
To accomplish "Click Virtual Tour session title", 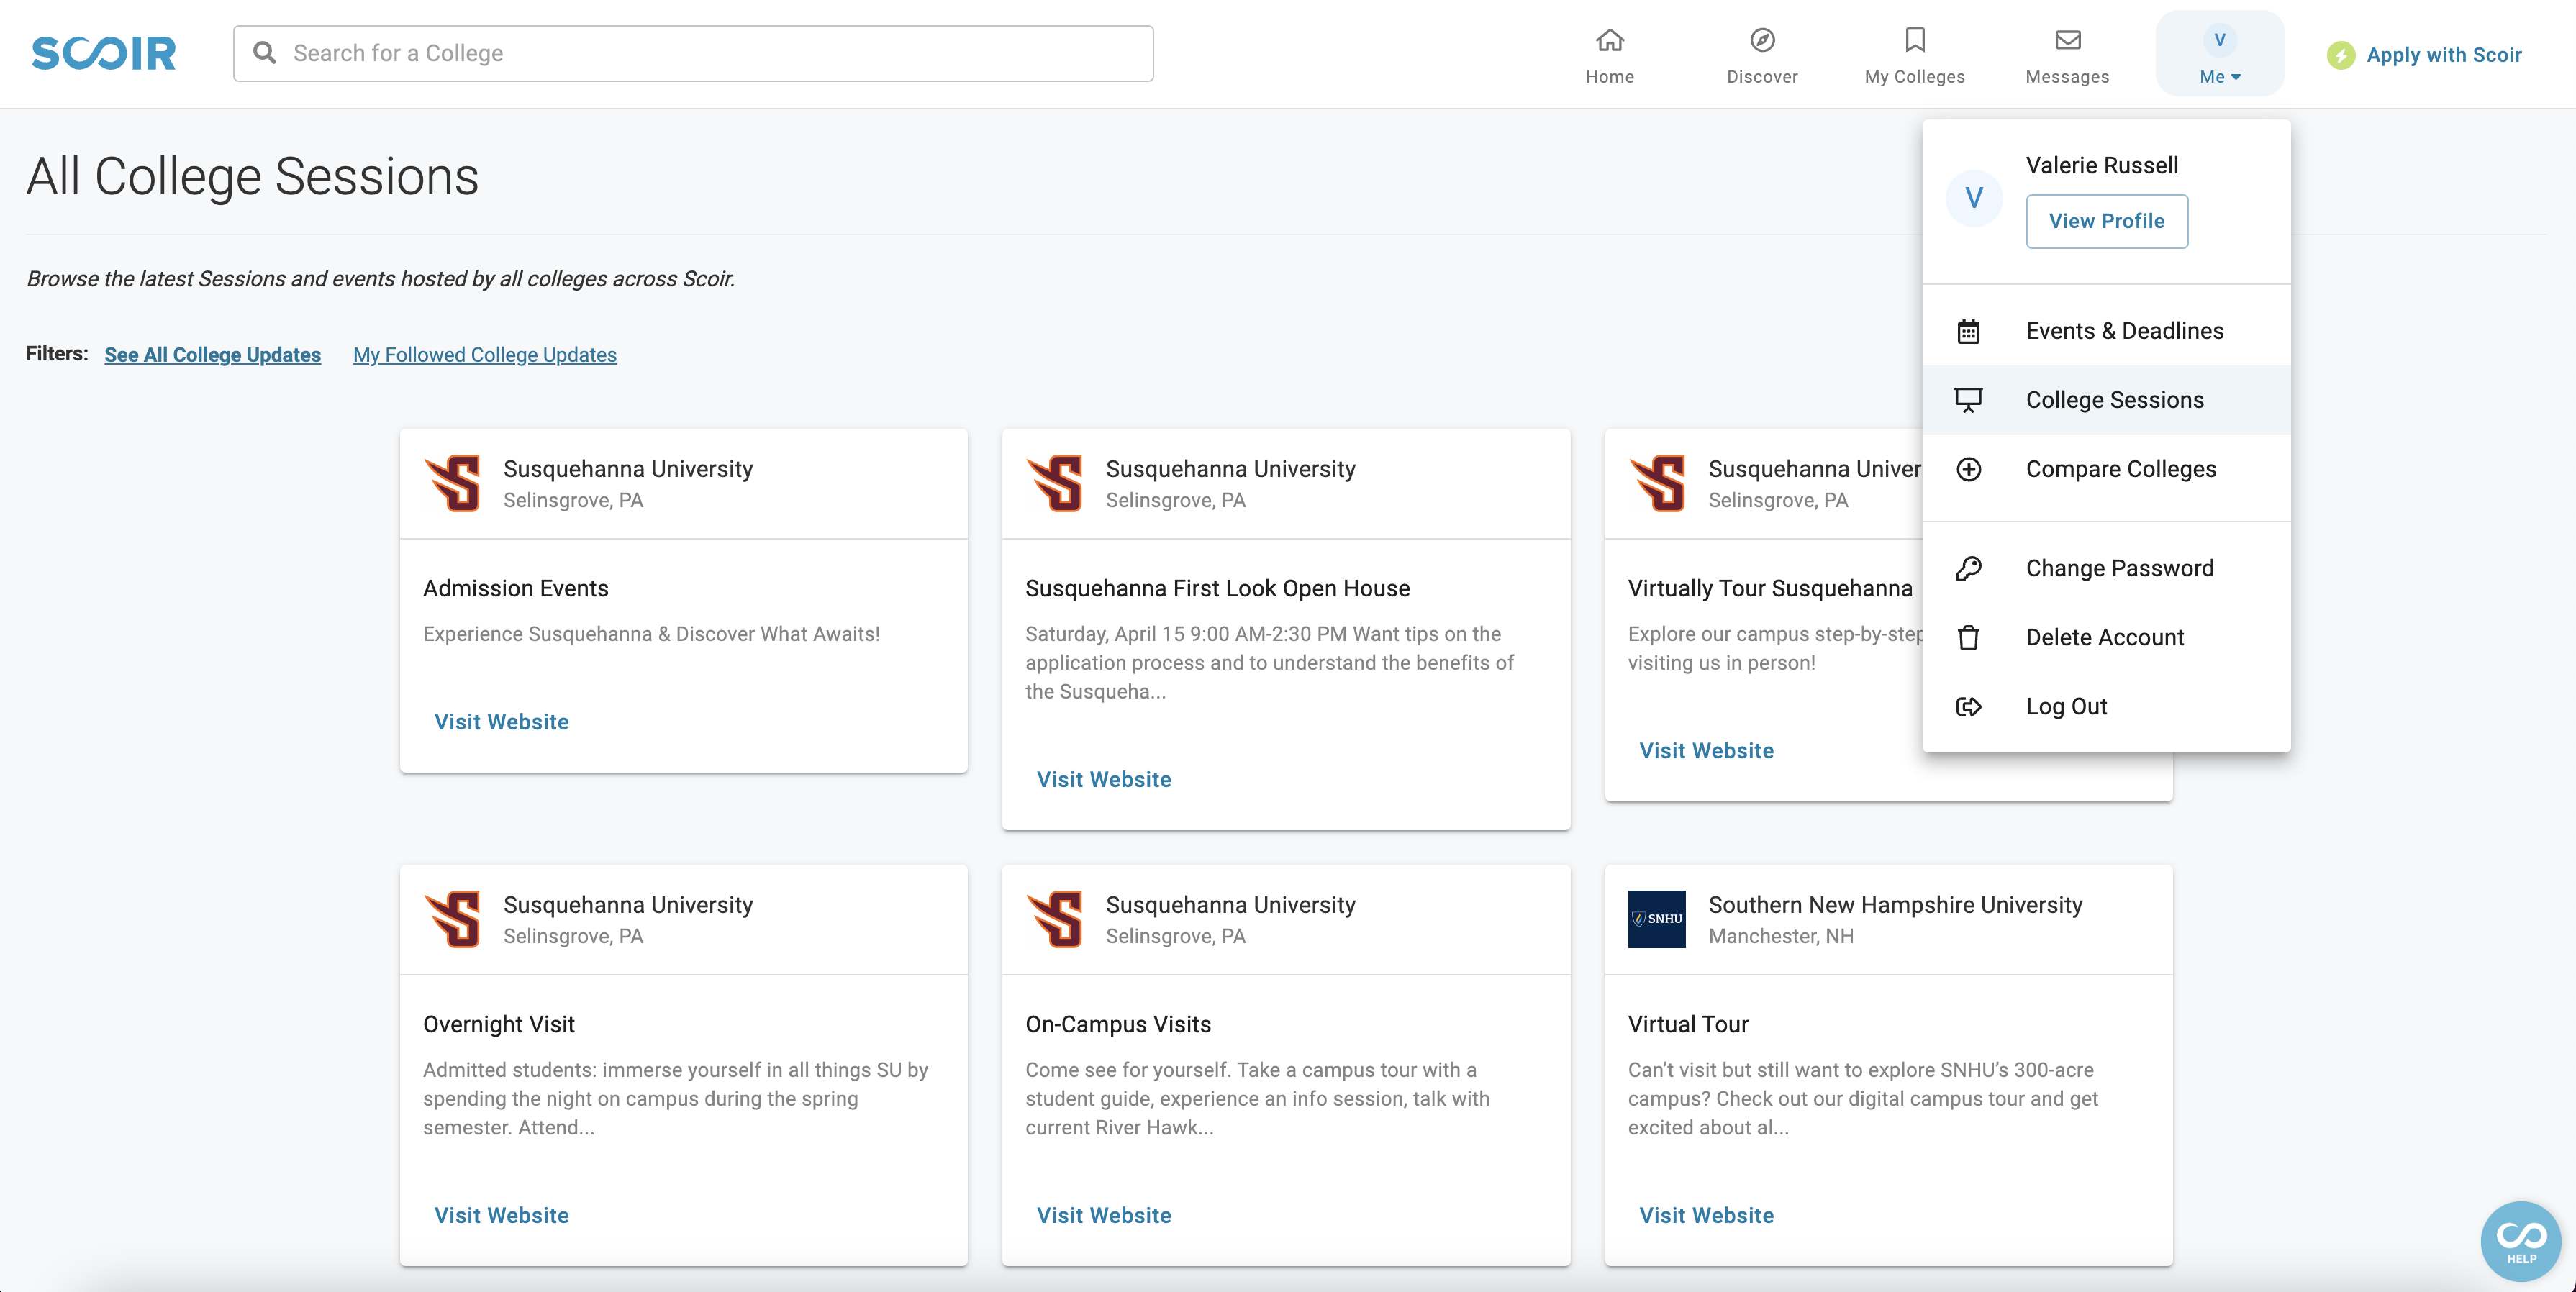I will (1688, 1024).
